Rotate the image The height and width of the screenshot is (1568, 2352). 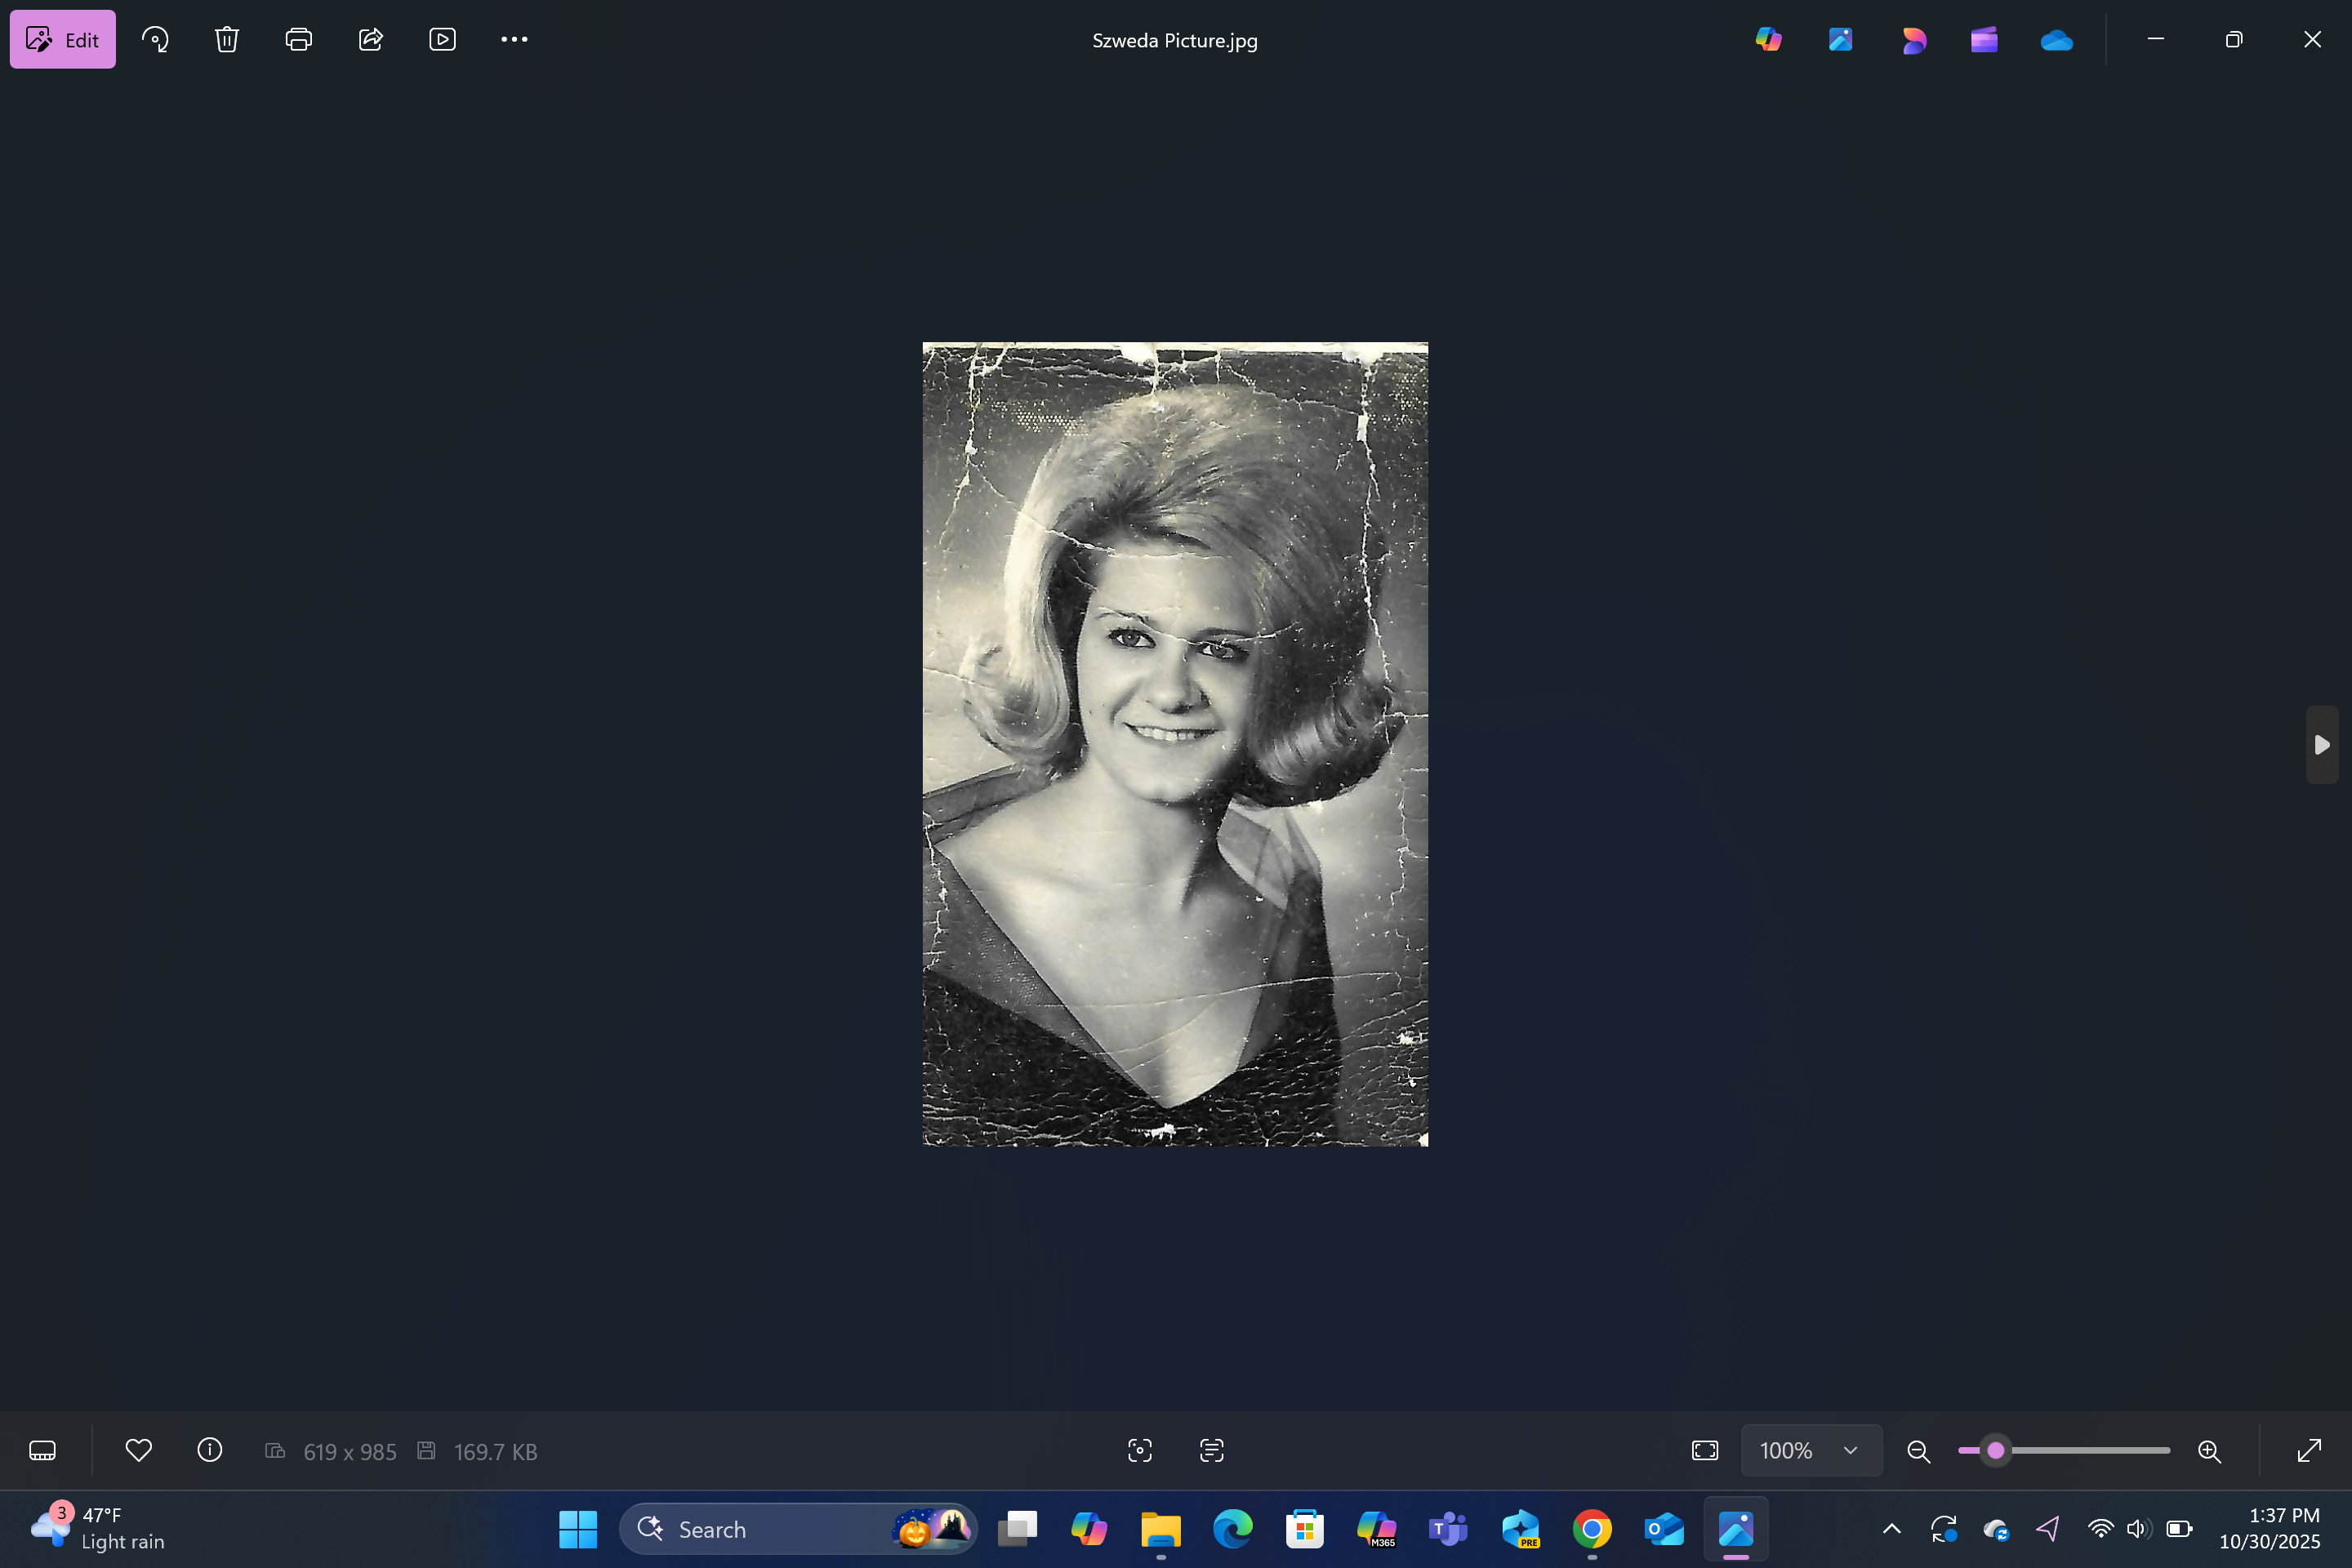click(x=155, y=40)
